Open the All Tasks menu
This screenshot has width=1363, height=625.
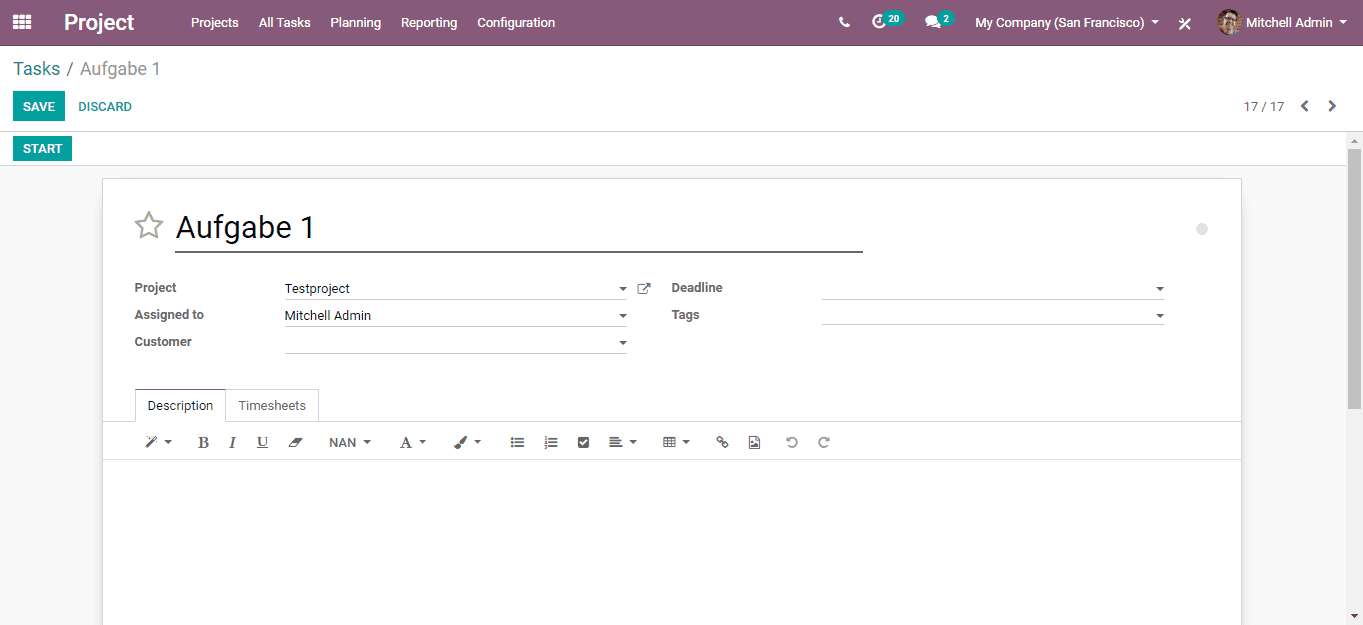pyautogui.click(x=284, y=22)
